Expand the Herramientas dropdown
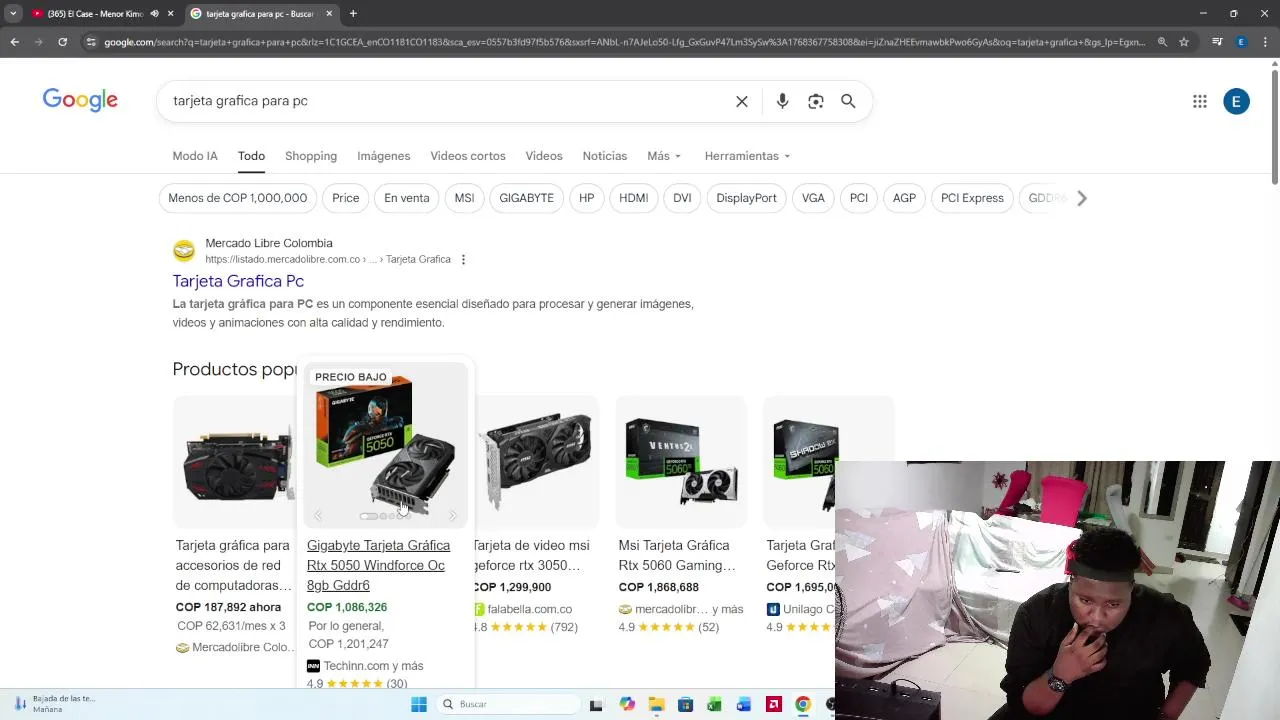The width and height of the screenshot is (1280, 720). click(747, 156)
